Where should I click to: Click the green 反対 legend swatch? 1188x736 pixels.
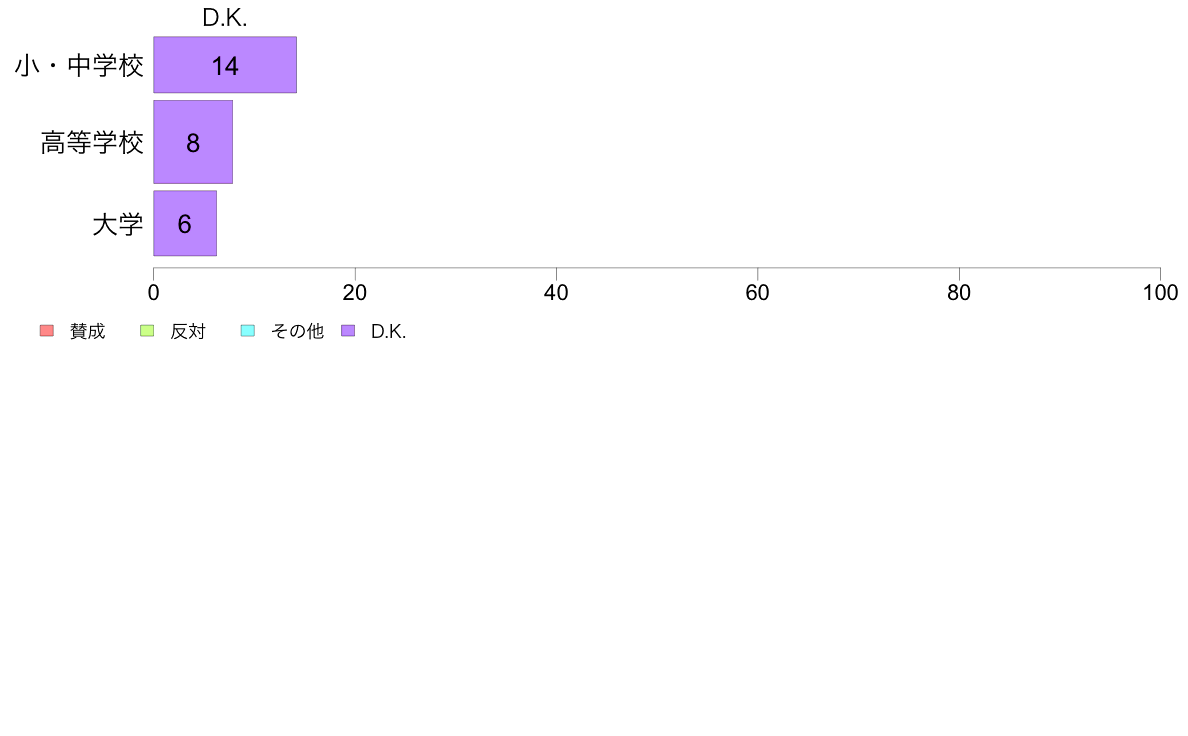coord(147,330)
